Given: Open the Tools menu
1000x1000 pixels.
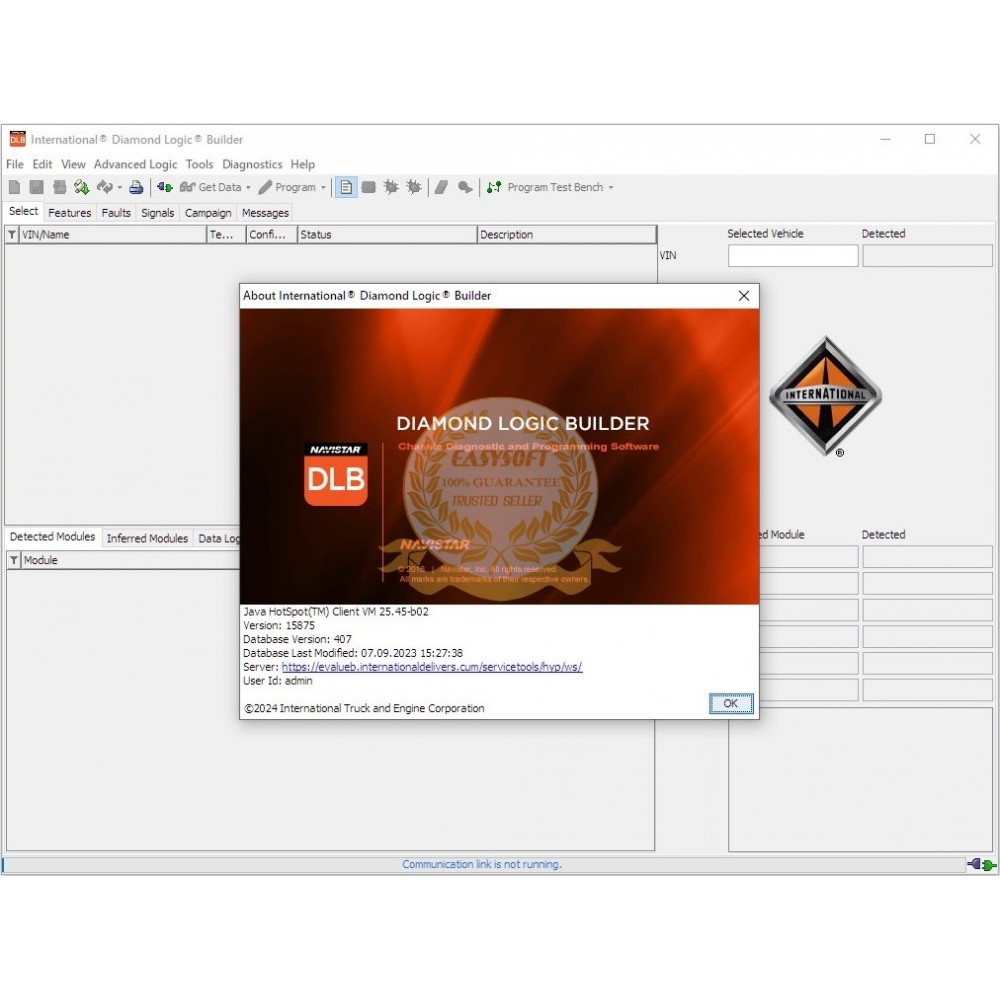Looking at the screenshot, I should (x=200, y=165).
